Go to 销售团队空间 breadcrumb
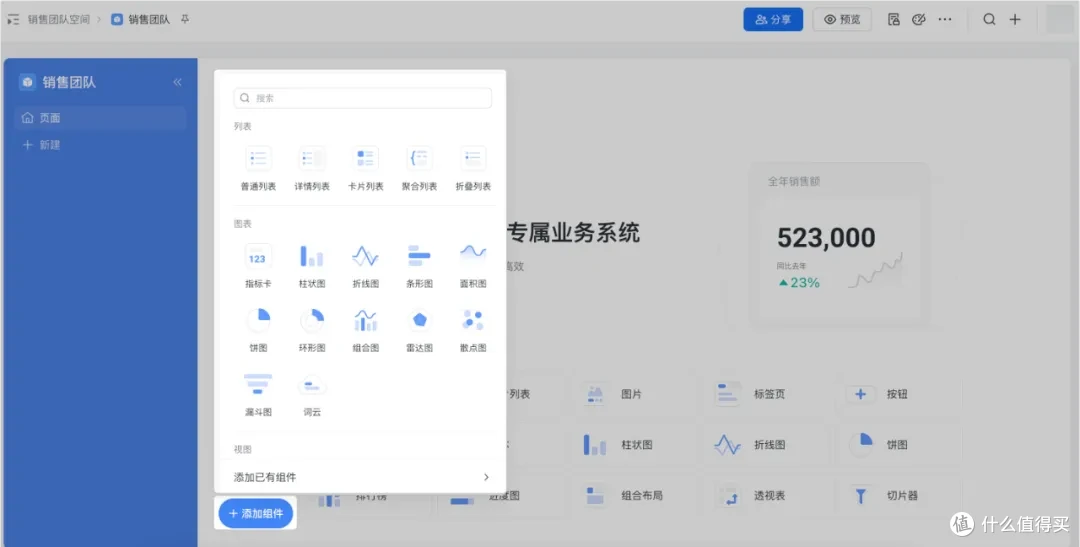Screen dimensions: 1080x547 tap(59, 19)
